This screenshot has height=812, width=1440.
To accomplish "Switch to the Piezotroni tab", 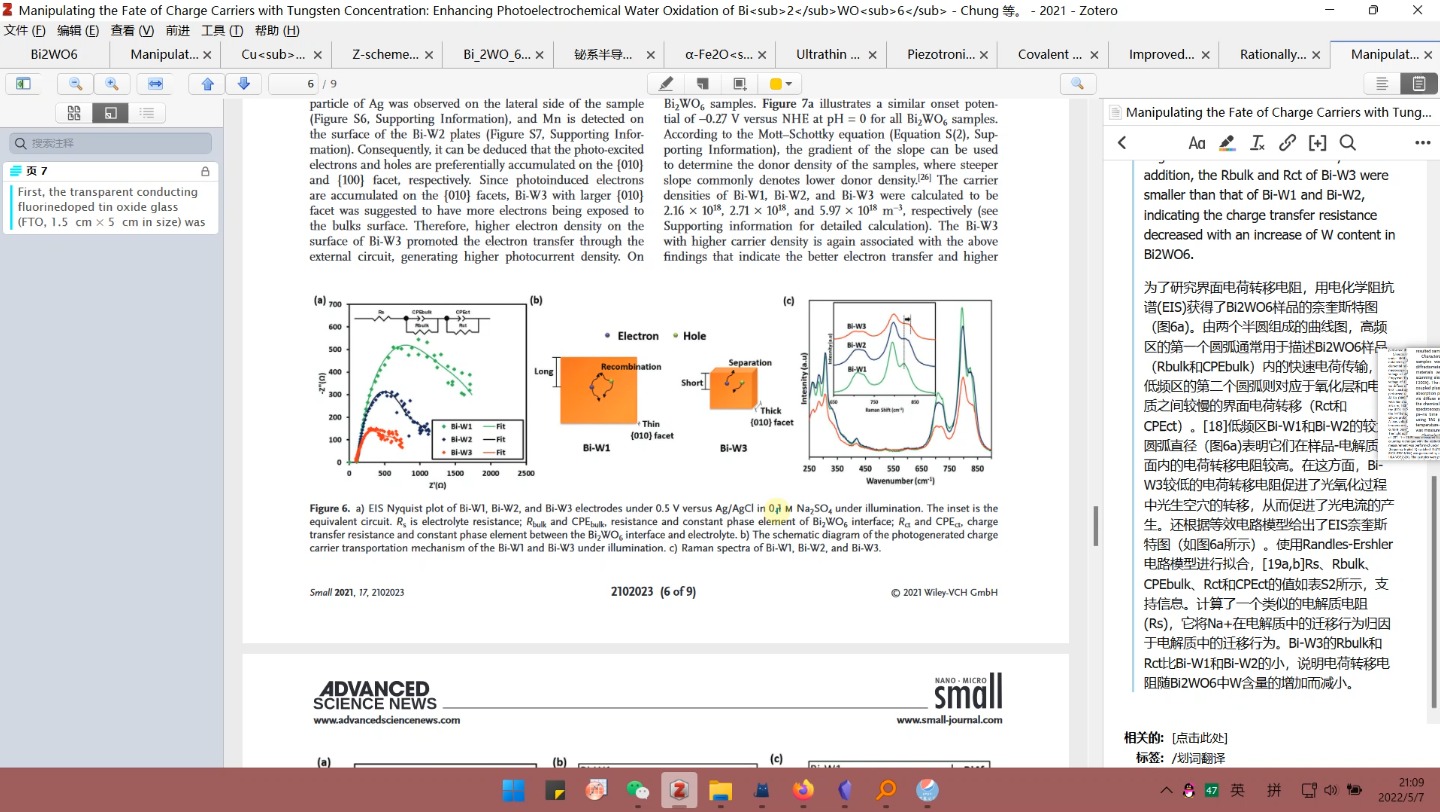I will tap(941, 54).
